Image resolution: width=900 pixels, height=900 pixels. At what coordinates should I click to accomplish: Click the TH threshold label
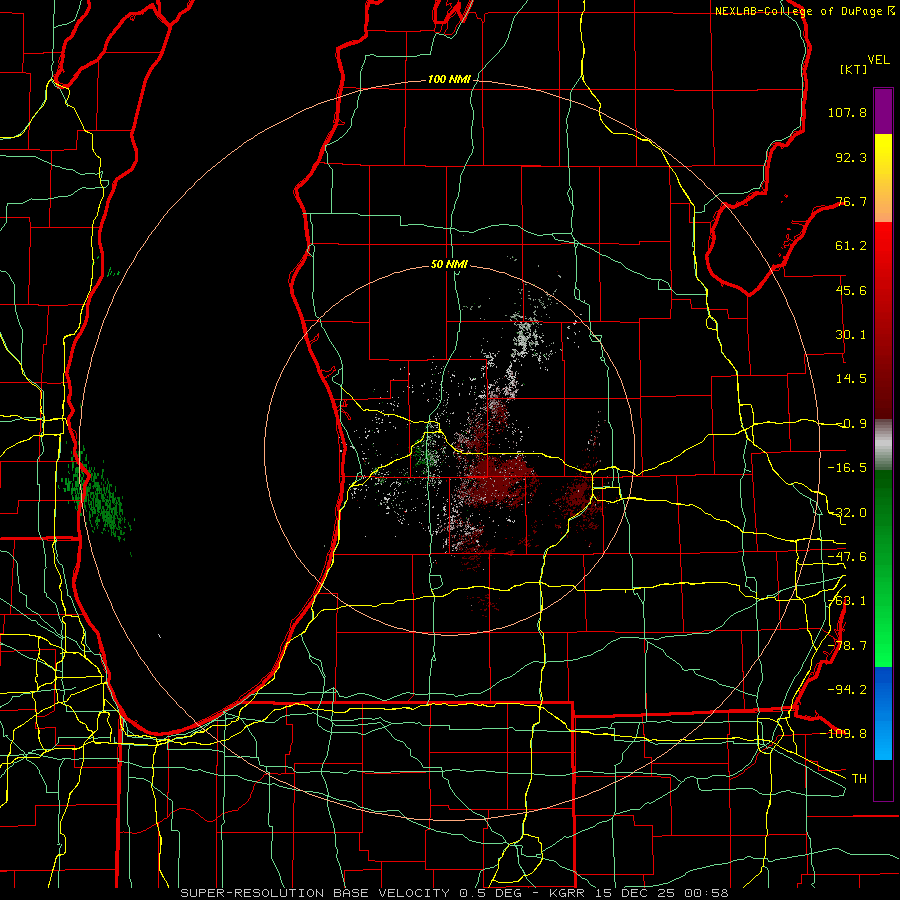click(x=859, y=779)
